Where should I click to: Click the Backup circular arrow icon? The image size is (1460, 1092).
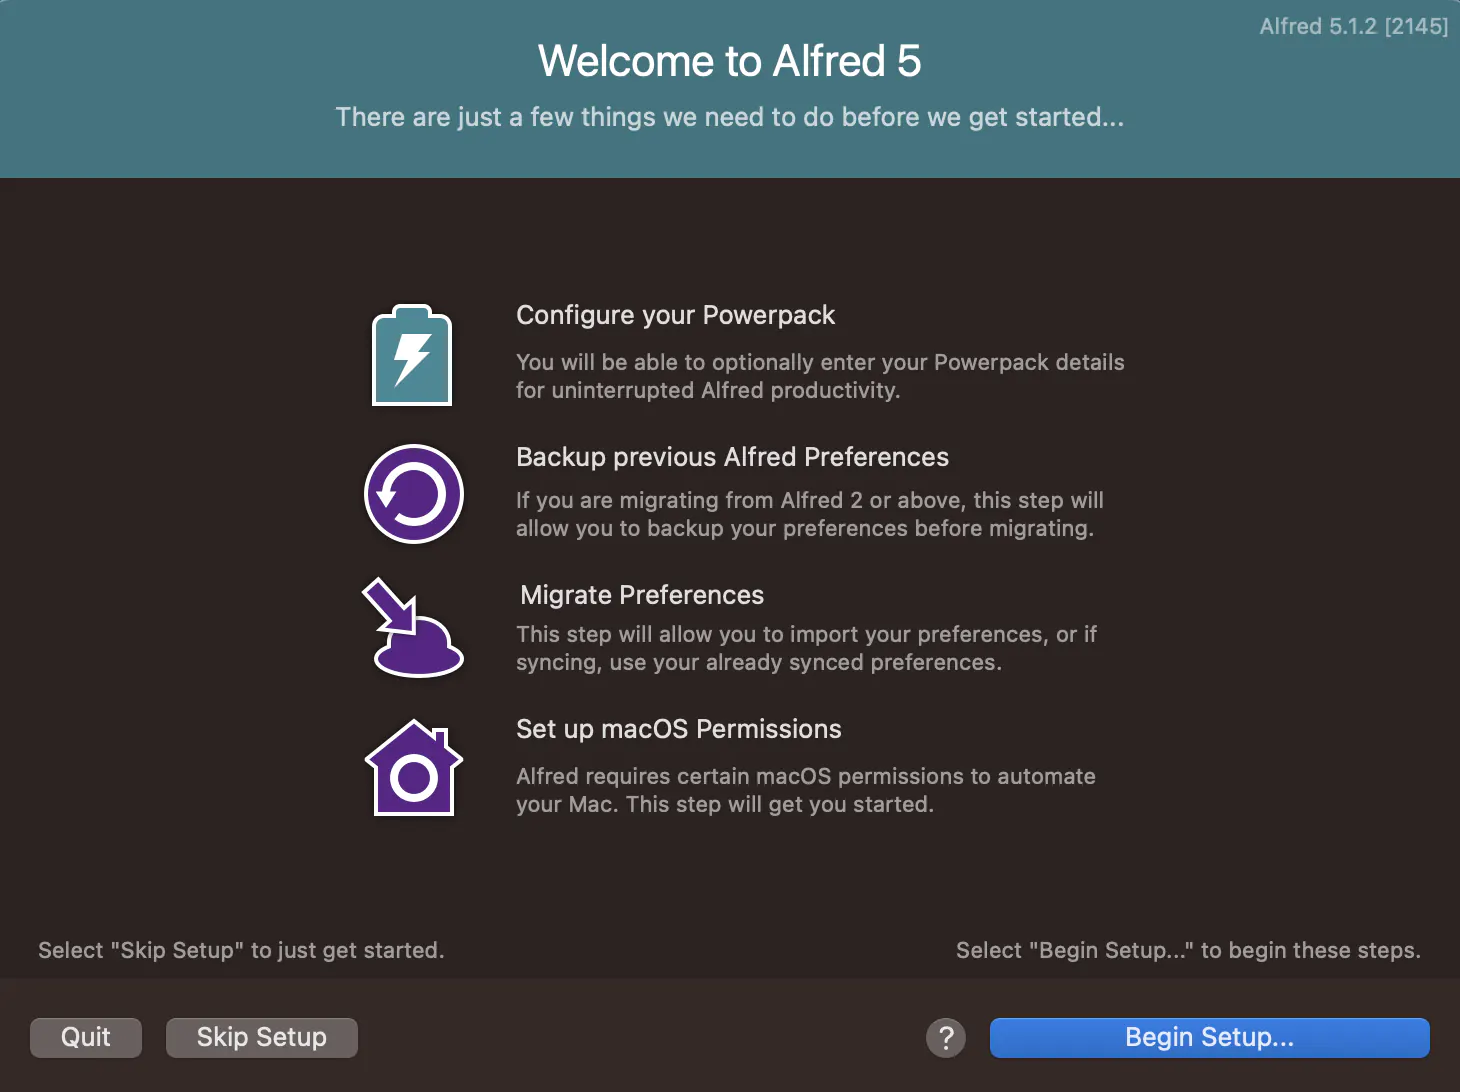coord(413,494)
